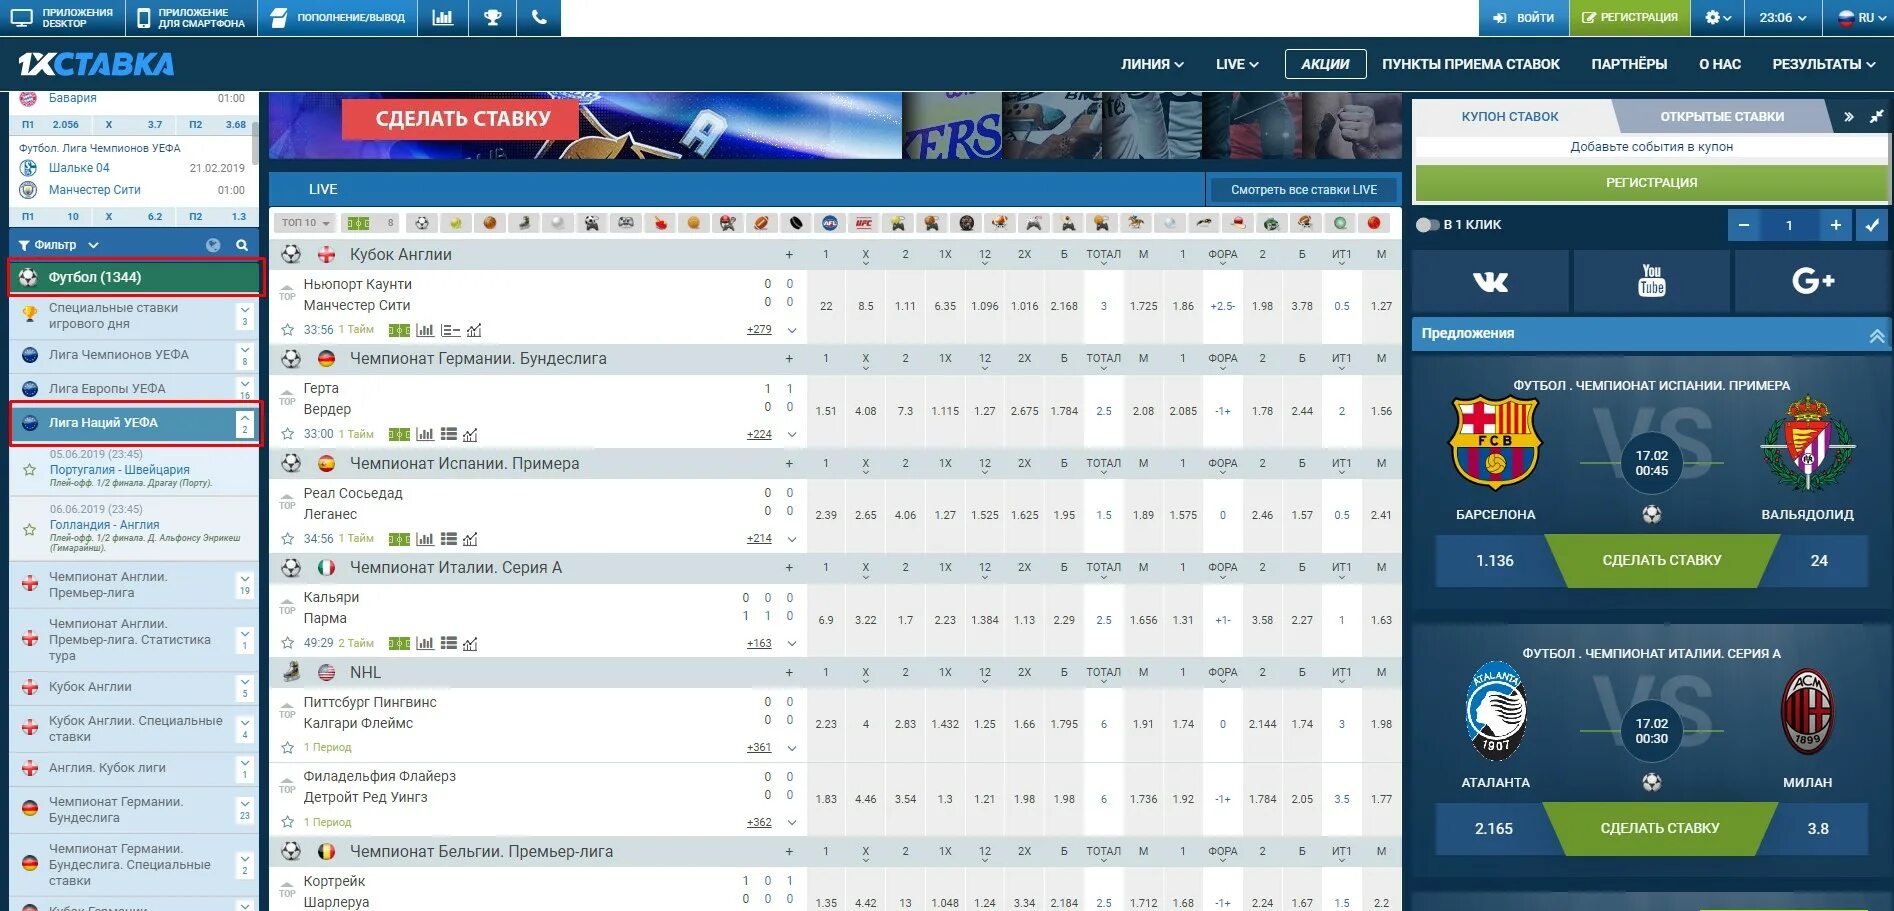The height and width of the screenshot is (911, 1894).
Task: Select the UFC icon in LIVE filter
Action: coord(864,223)
